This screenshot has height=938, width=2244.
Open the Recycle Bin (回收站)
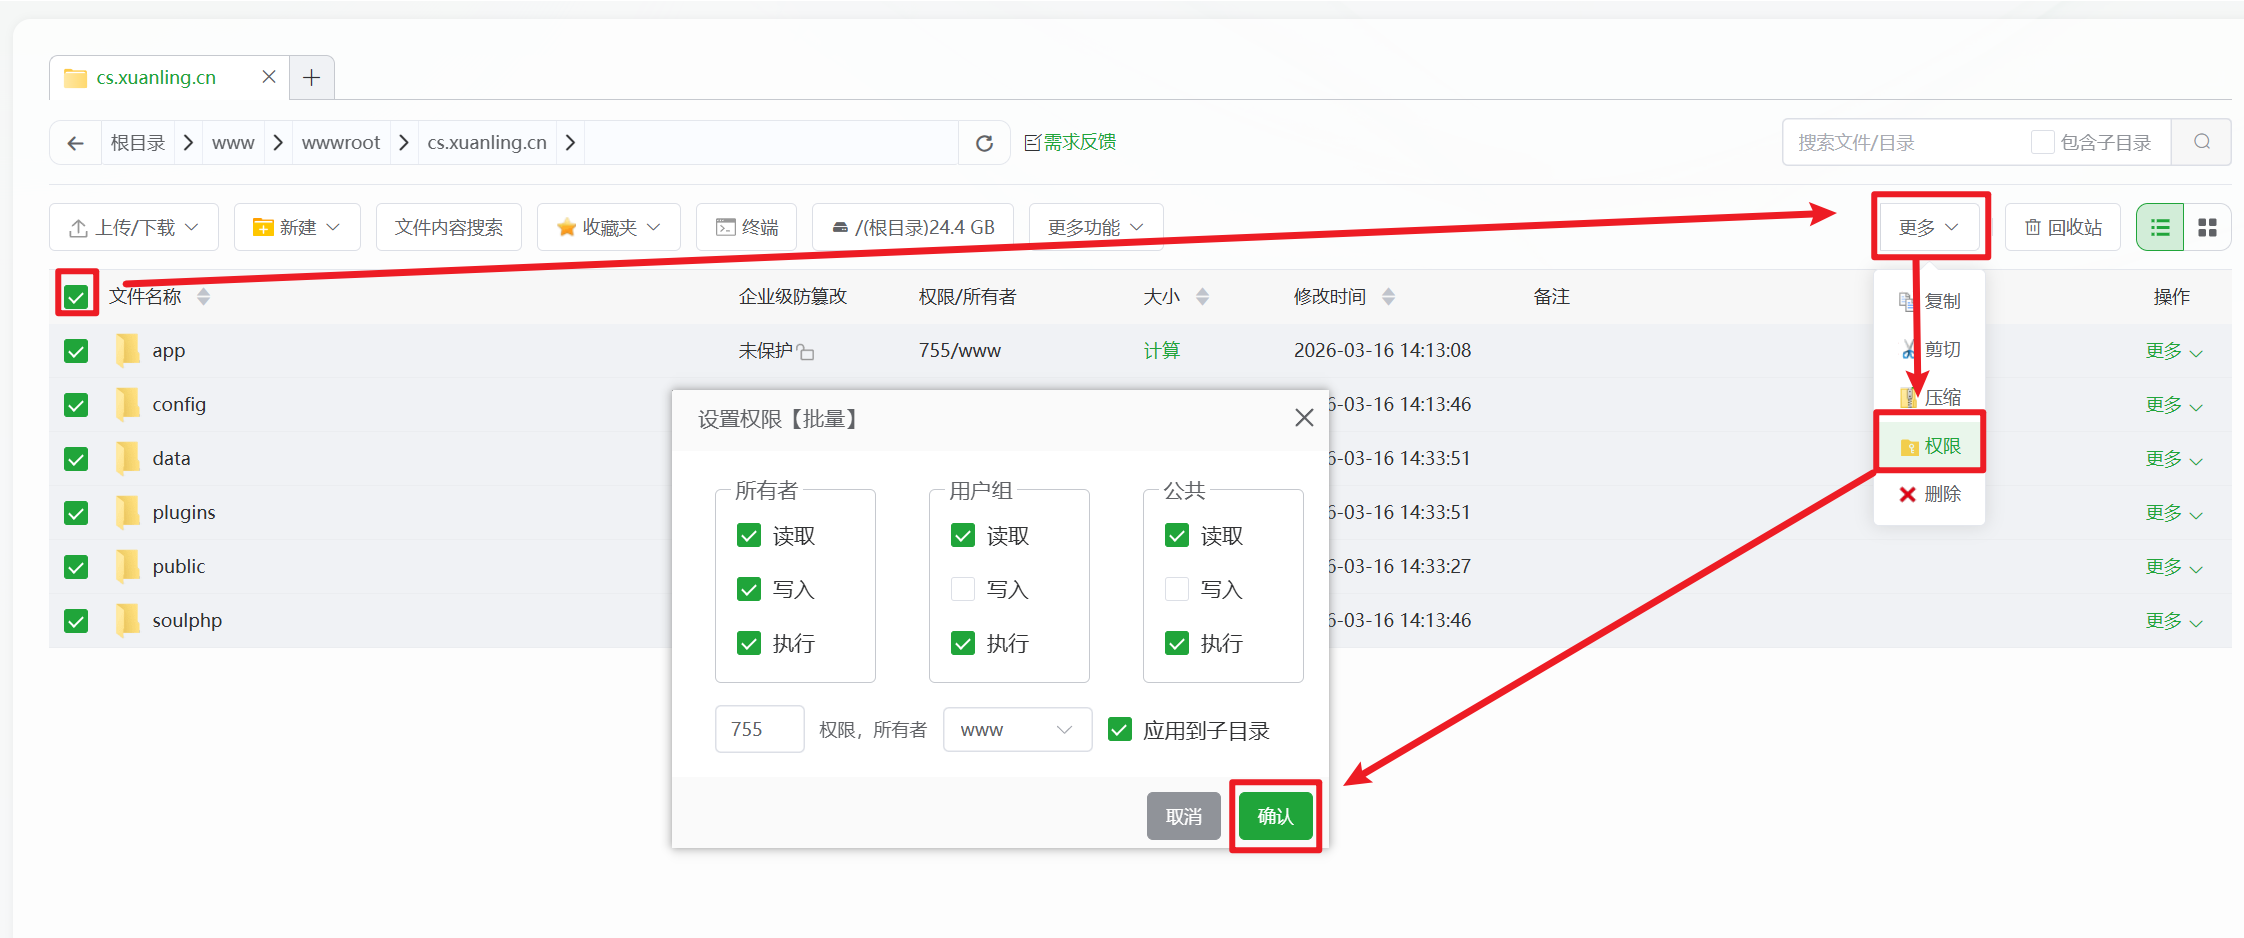2062,226
